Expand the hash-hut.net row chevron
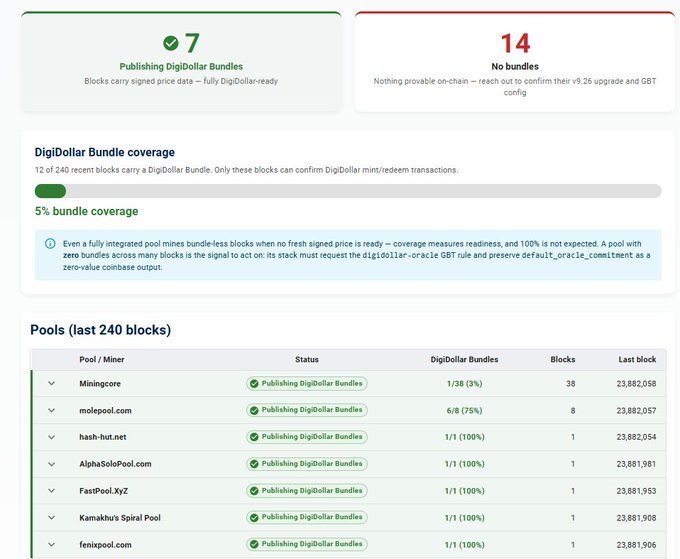The width and height of the screenshot is (680, 559). pos(52,437)
